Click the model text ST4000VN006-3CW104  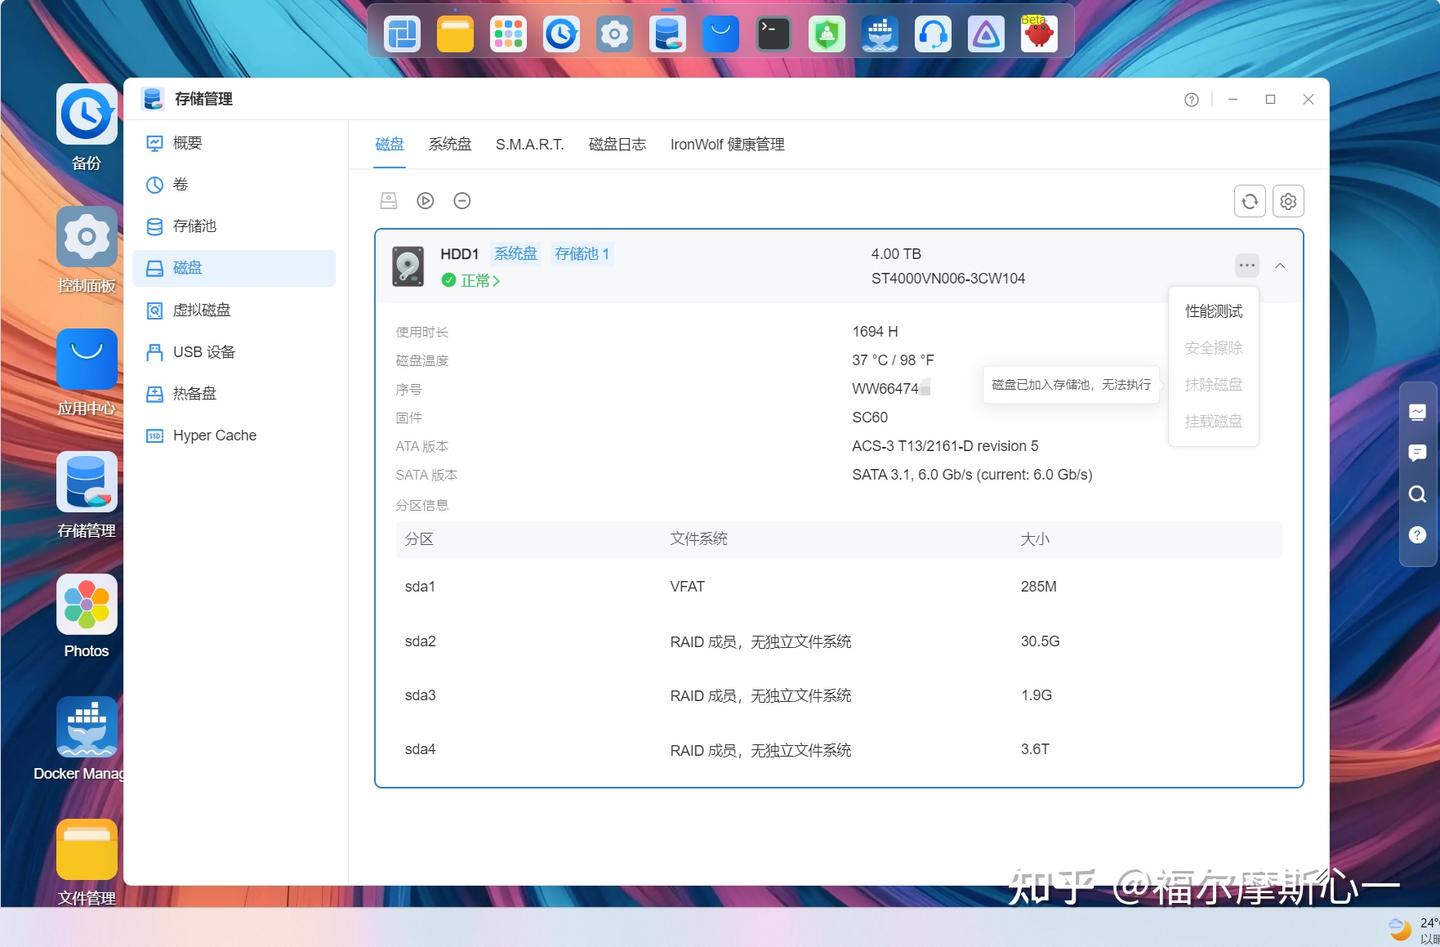pyautogui.click(x=948, y=279)
